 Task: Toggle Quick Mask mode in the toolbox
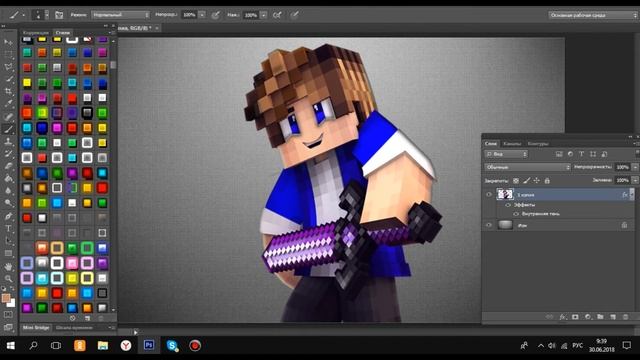[x=8, y=315]
